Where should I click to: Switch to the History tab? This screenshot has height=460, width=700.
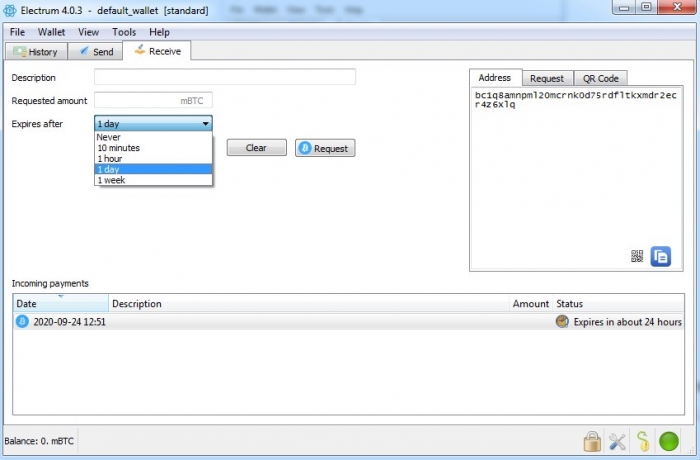[36, 52]
